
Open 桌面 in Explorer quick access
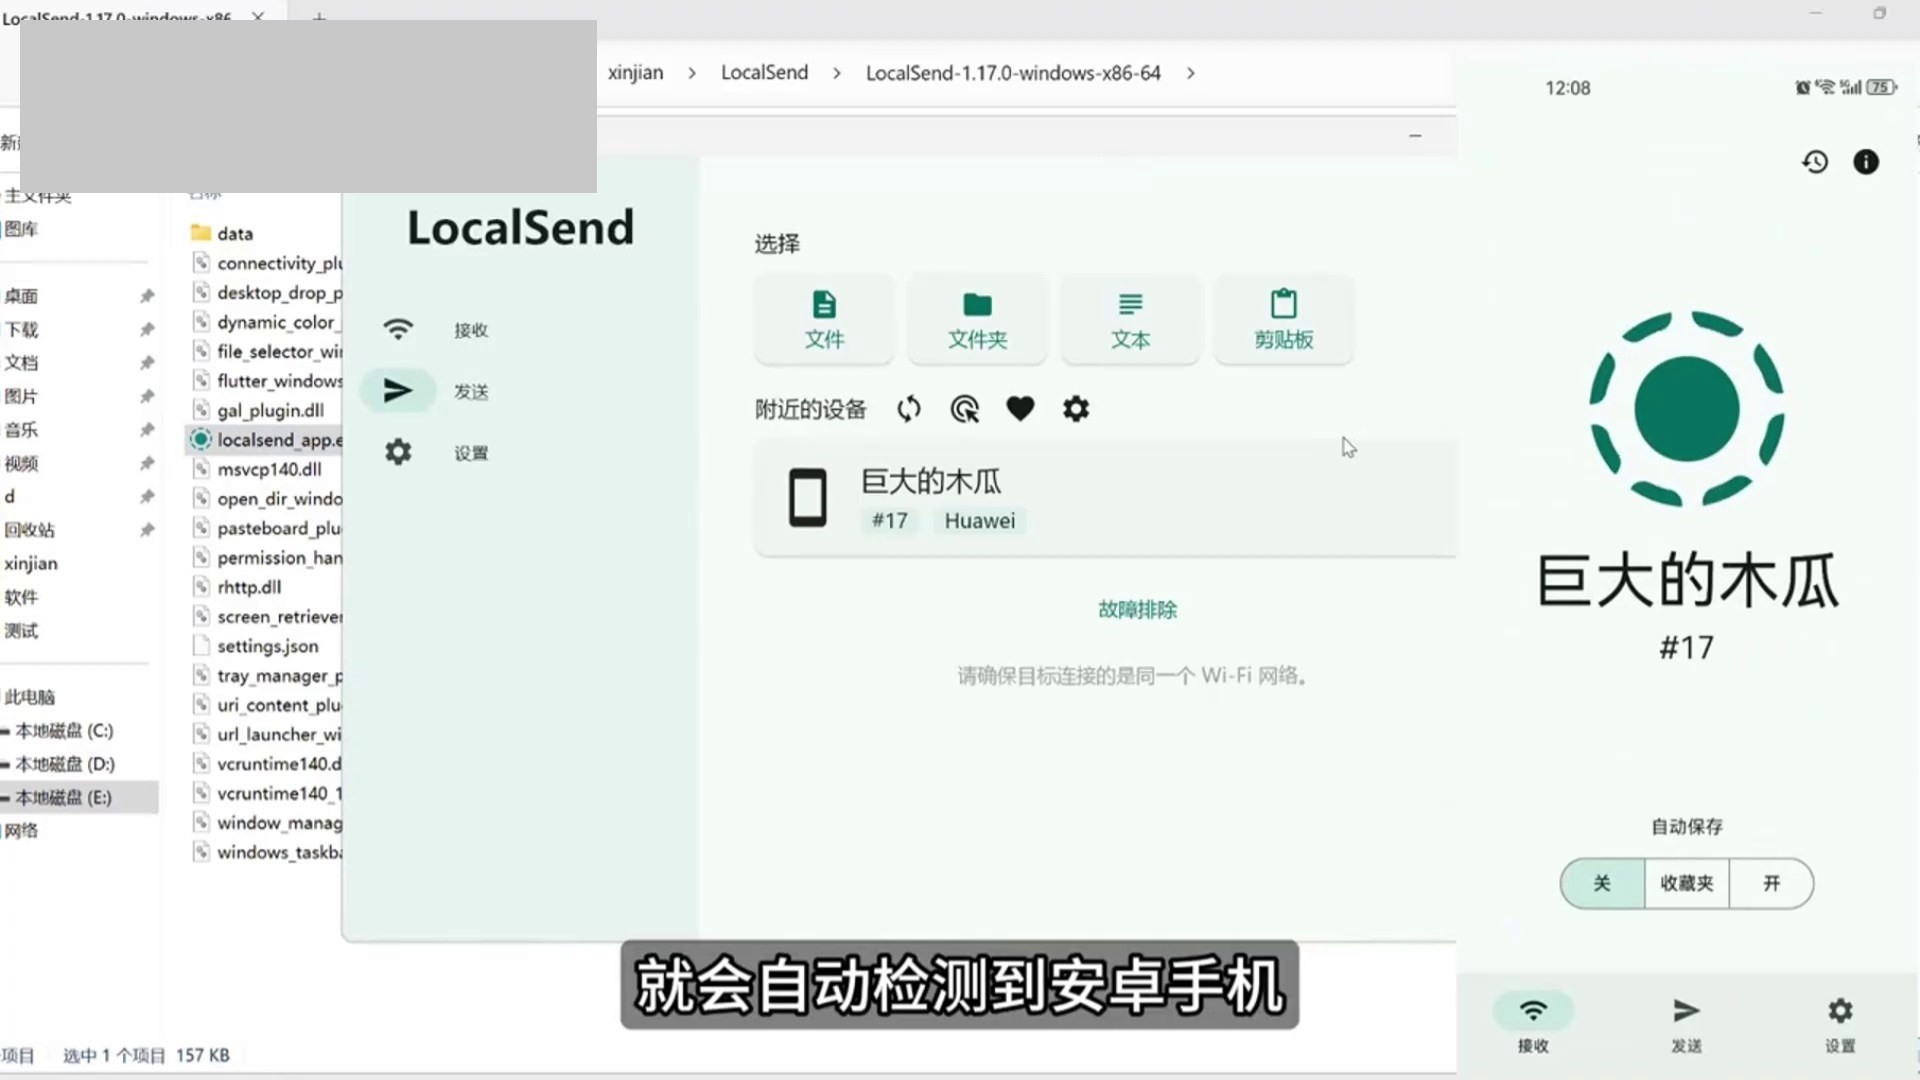(x=21, y=296)
